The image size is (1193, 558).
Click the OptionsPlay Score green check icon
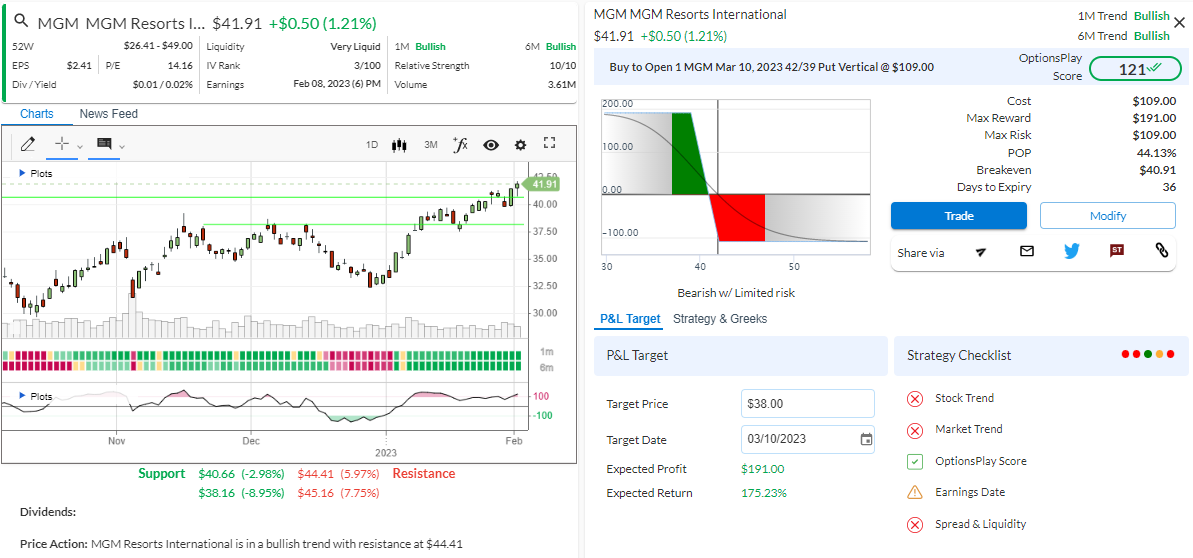point(915,461)
